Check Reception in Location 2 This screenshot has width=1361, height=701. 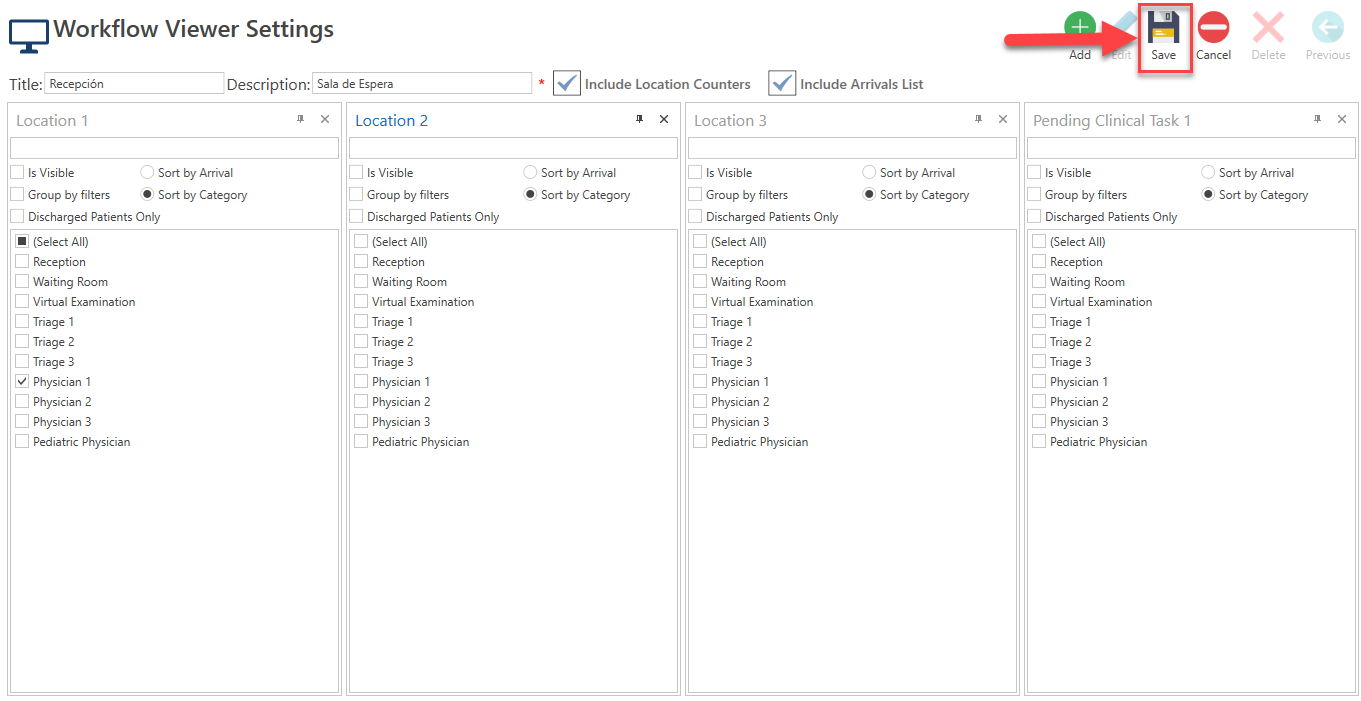361,261
